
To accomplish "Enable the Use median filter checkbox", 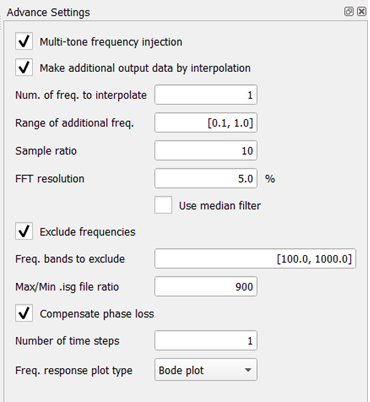I will point(163,205).
